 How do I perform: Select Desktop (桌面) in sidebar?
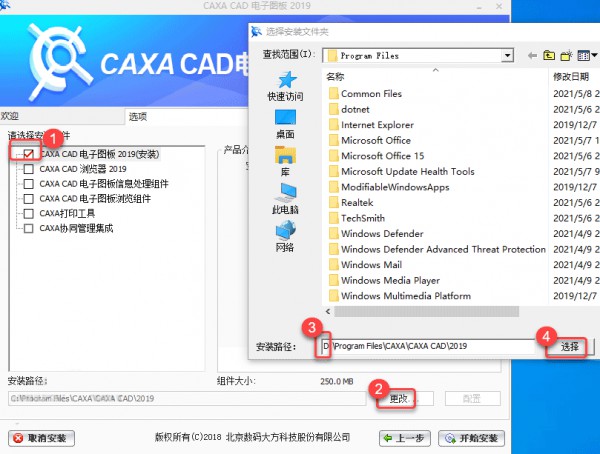[x=285, y=124]
